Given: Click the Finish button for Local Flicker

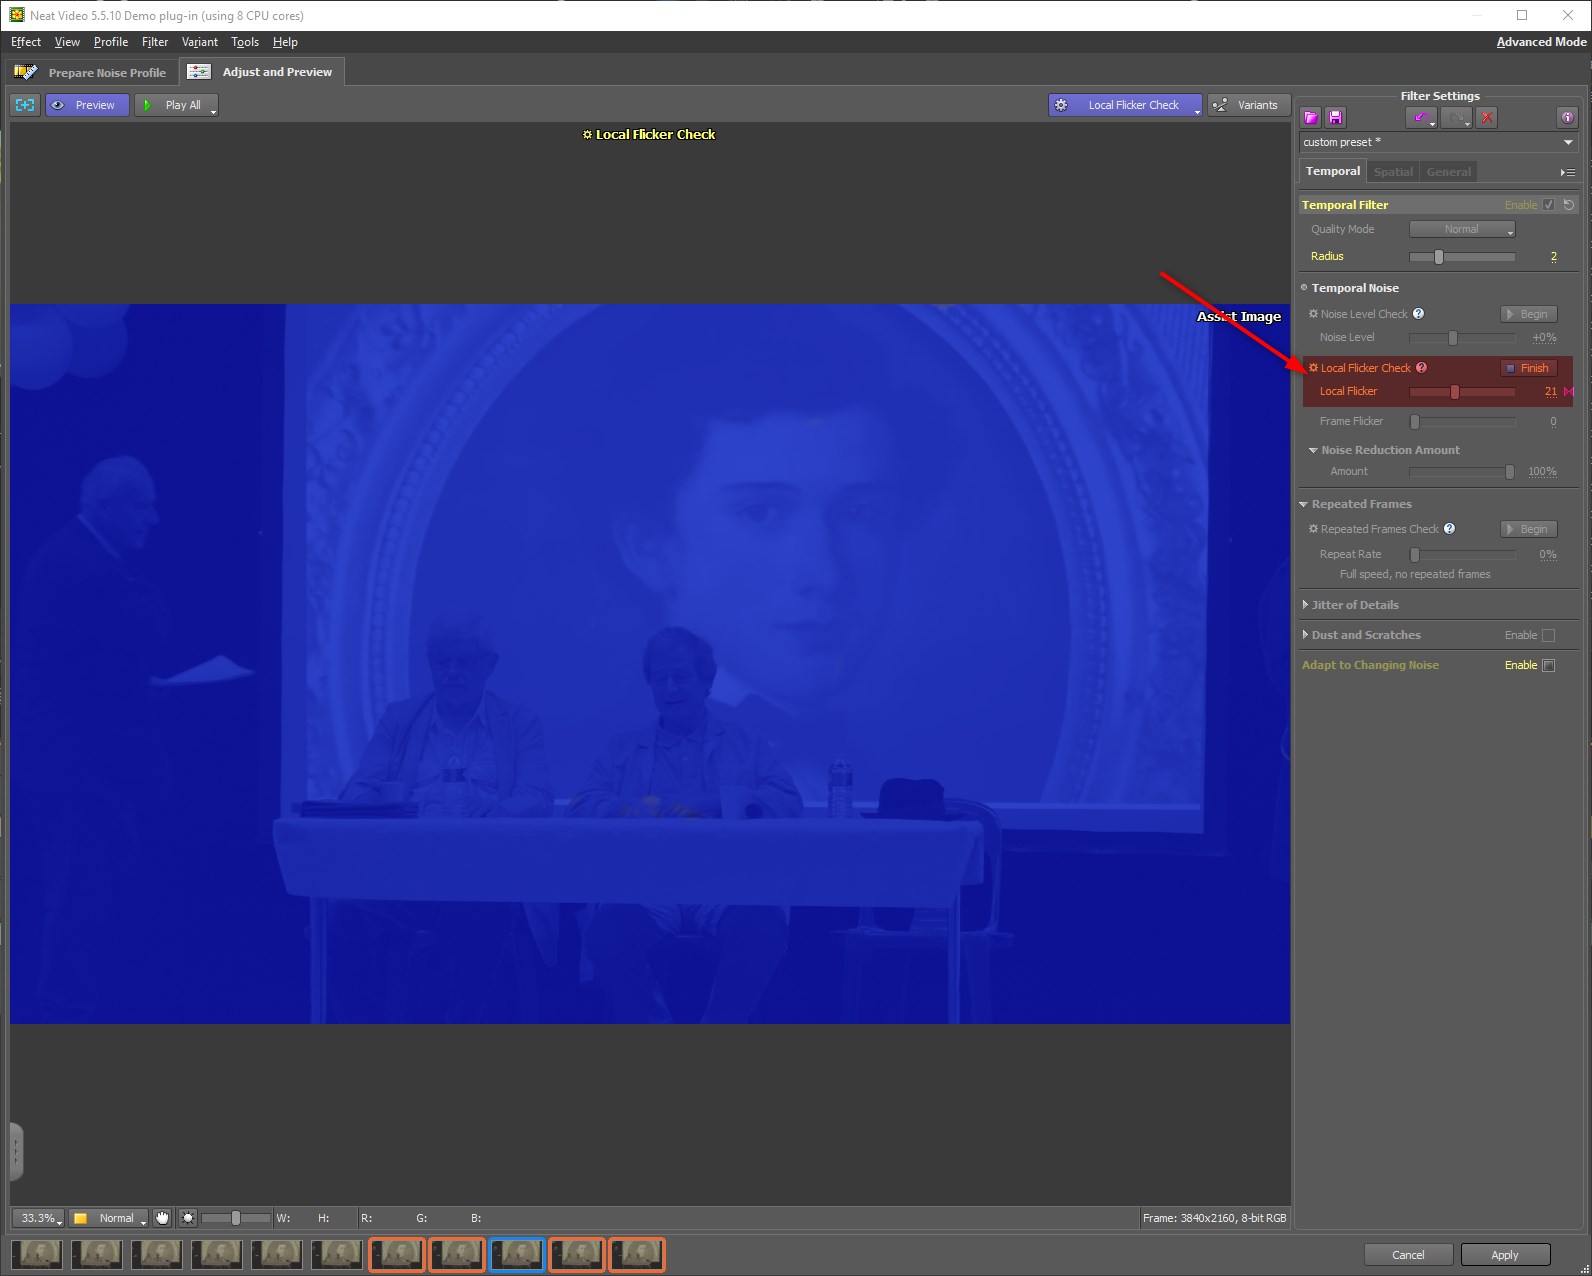Looking at the screenshot, I should click(1529, 368).
